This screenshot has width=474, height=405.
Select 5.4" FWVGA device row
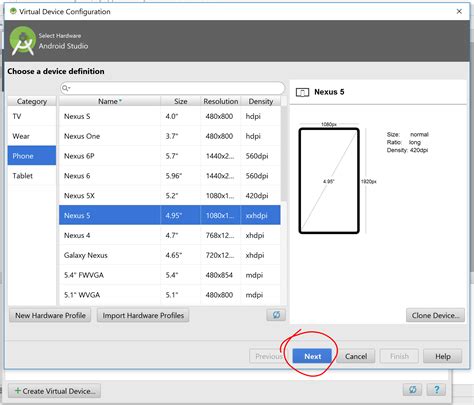pyautogui.click(x=170, y=275)
